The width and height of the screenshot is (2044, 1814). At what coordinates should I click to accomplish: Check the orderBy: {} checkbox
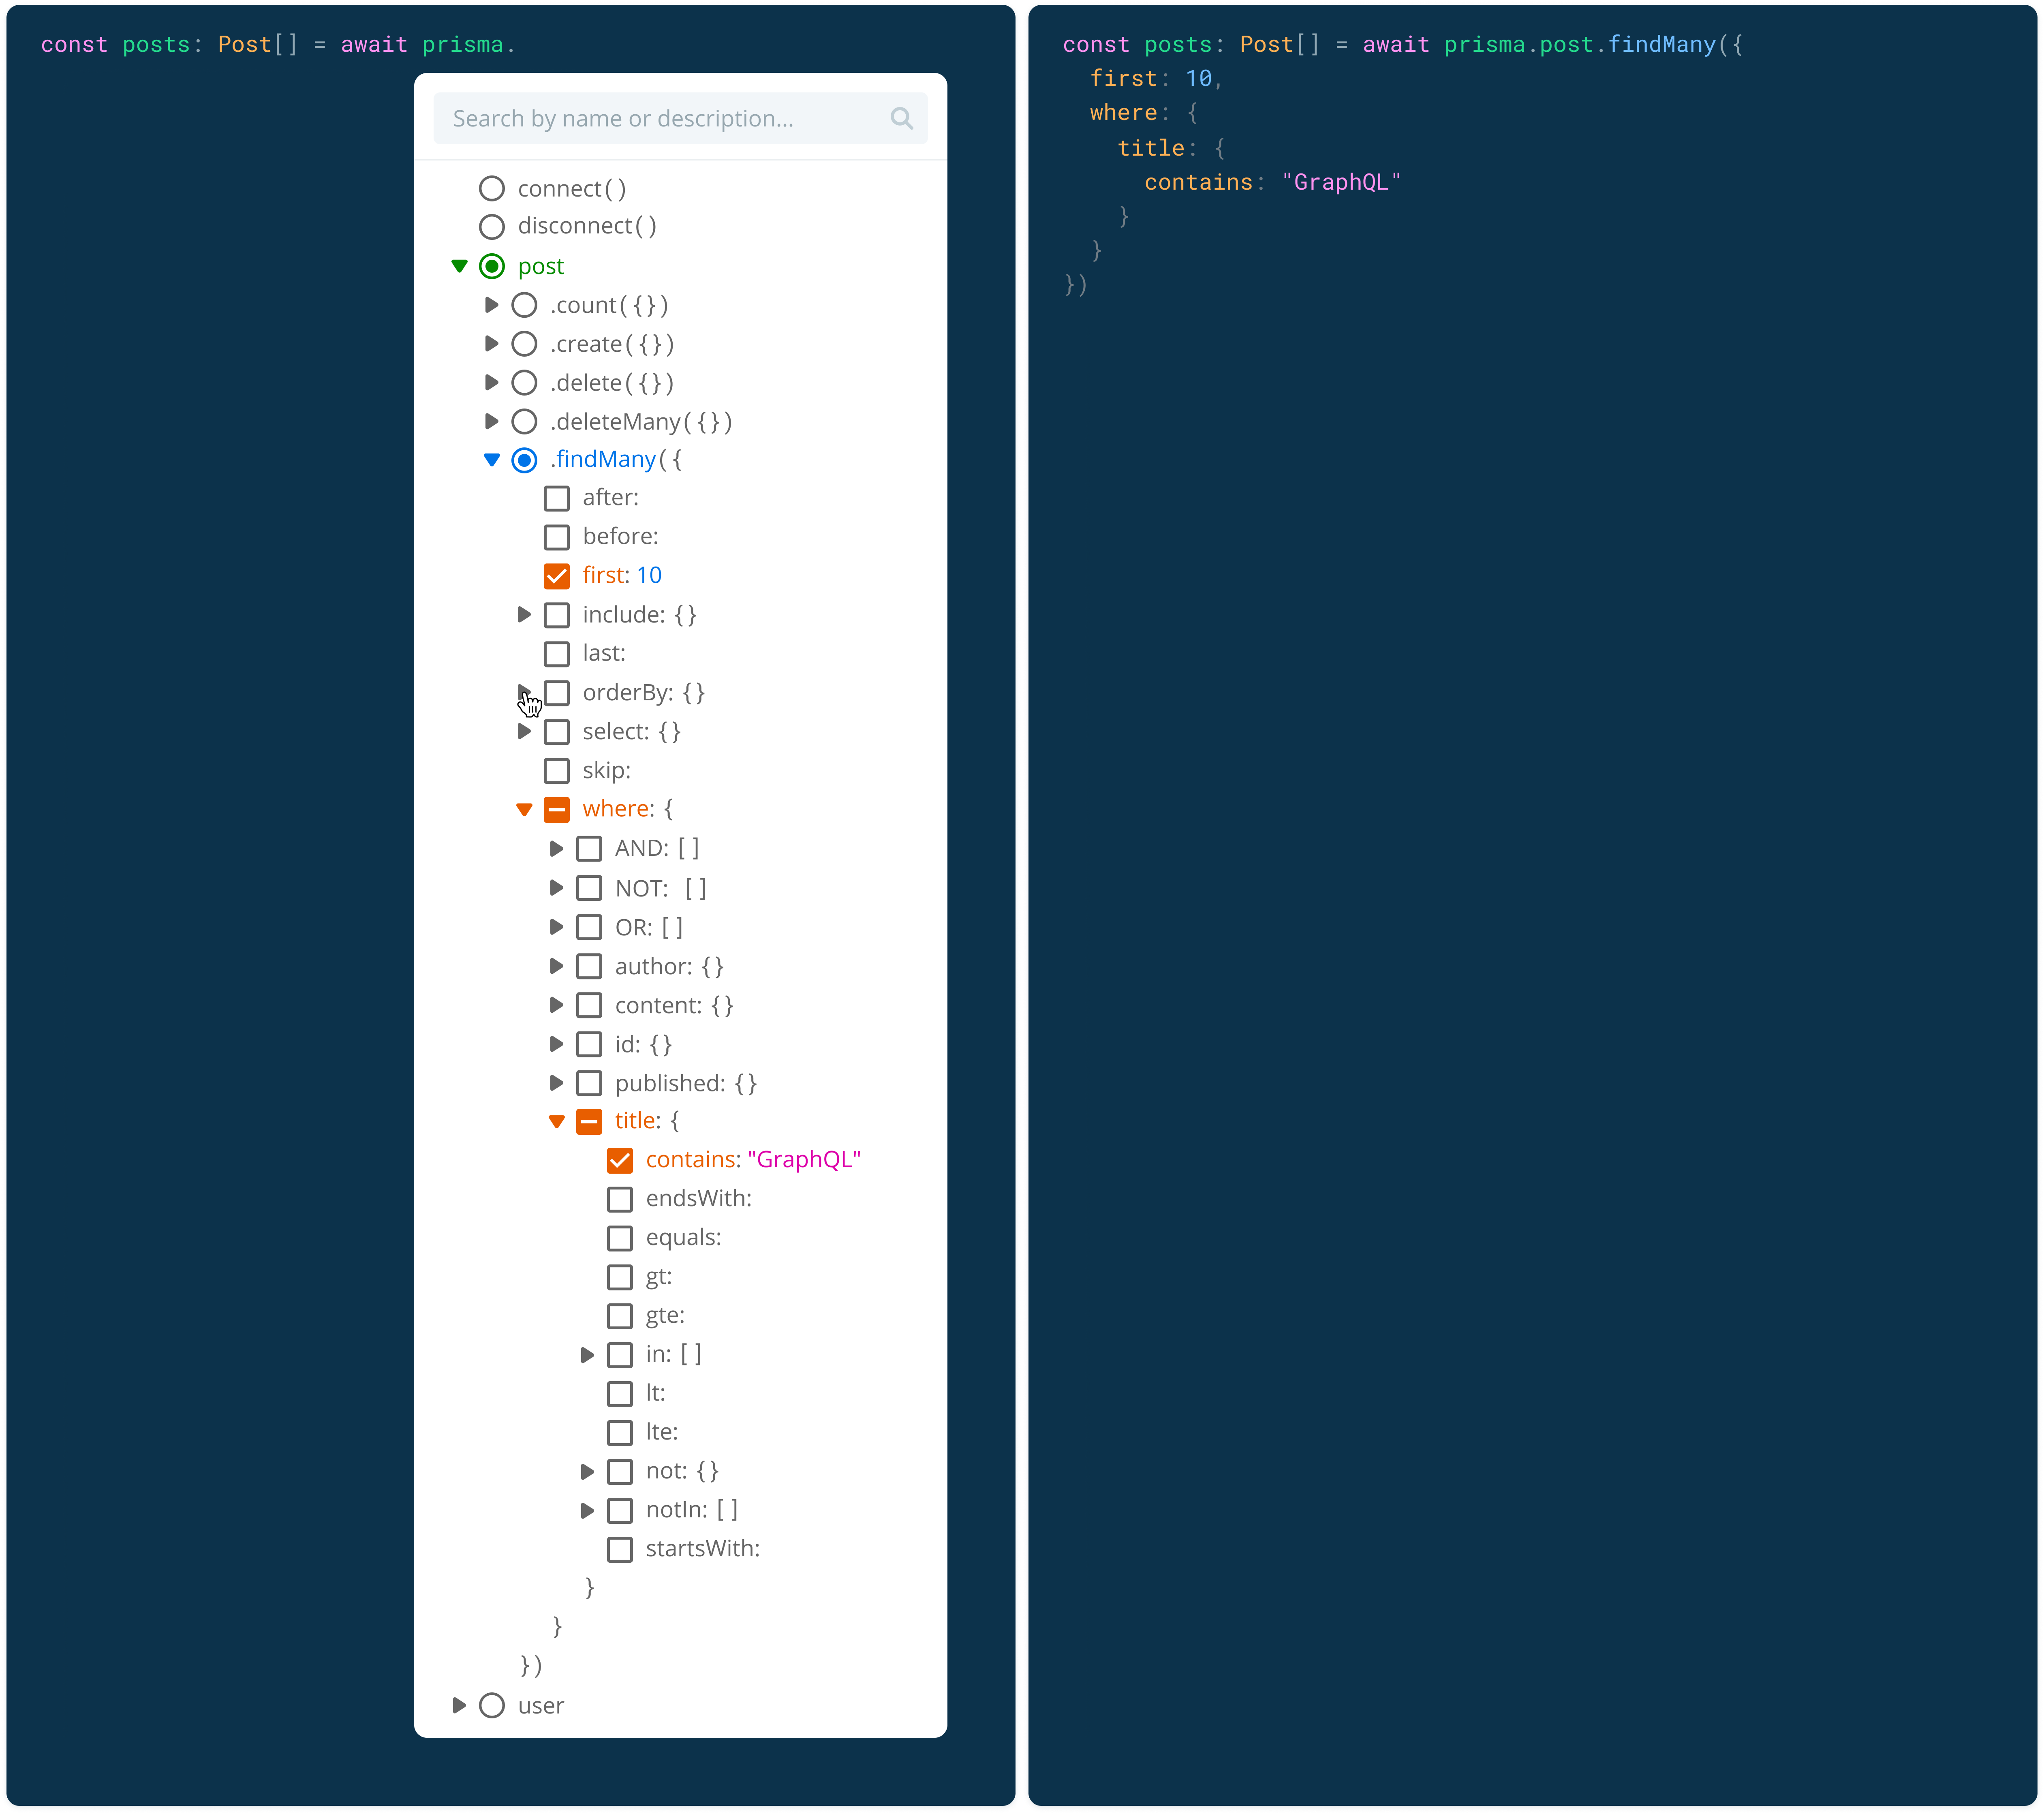pos(557,693)
